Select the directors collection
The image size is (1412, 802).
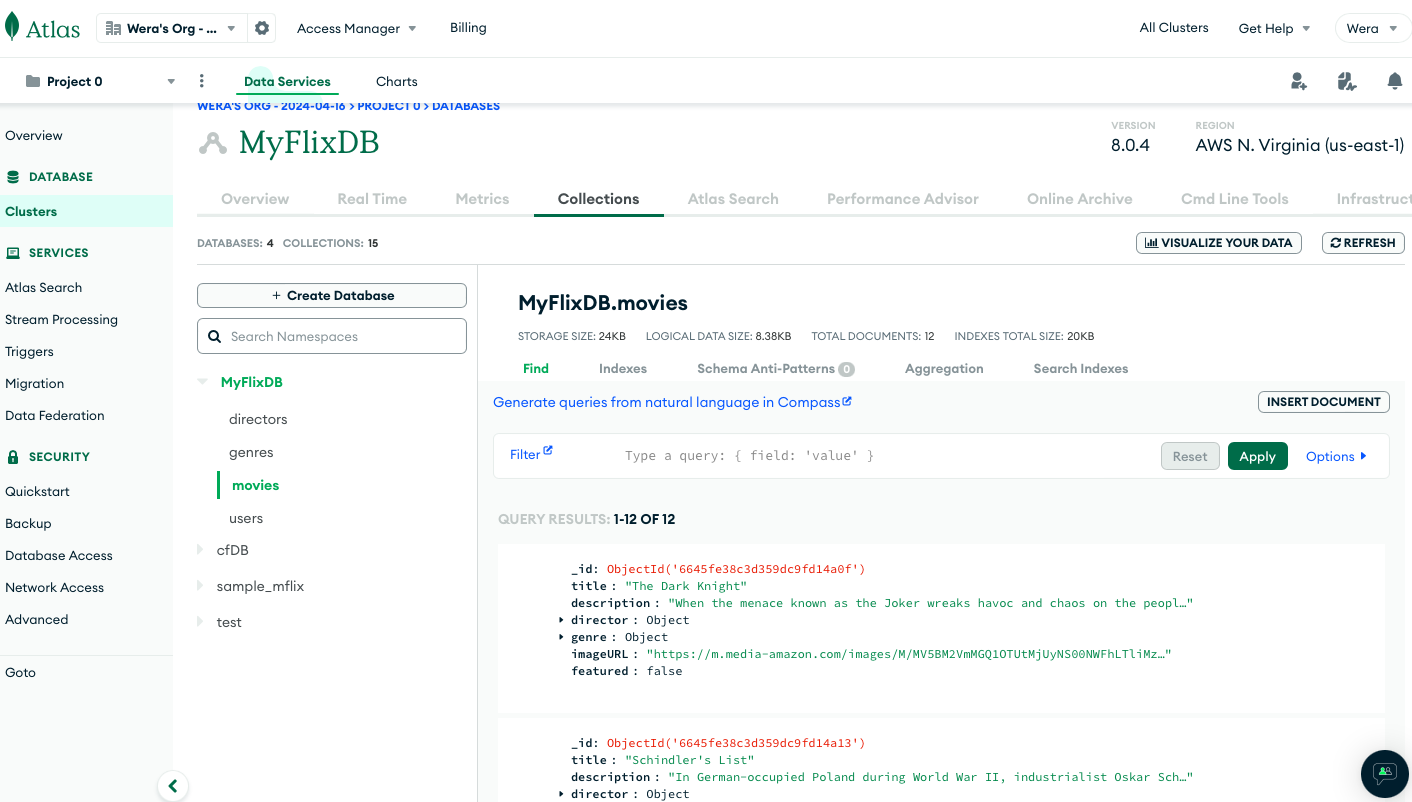tap(258, 419)
